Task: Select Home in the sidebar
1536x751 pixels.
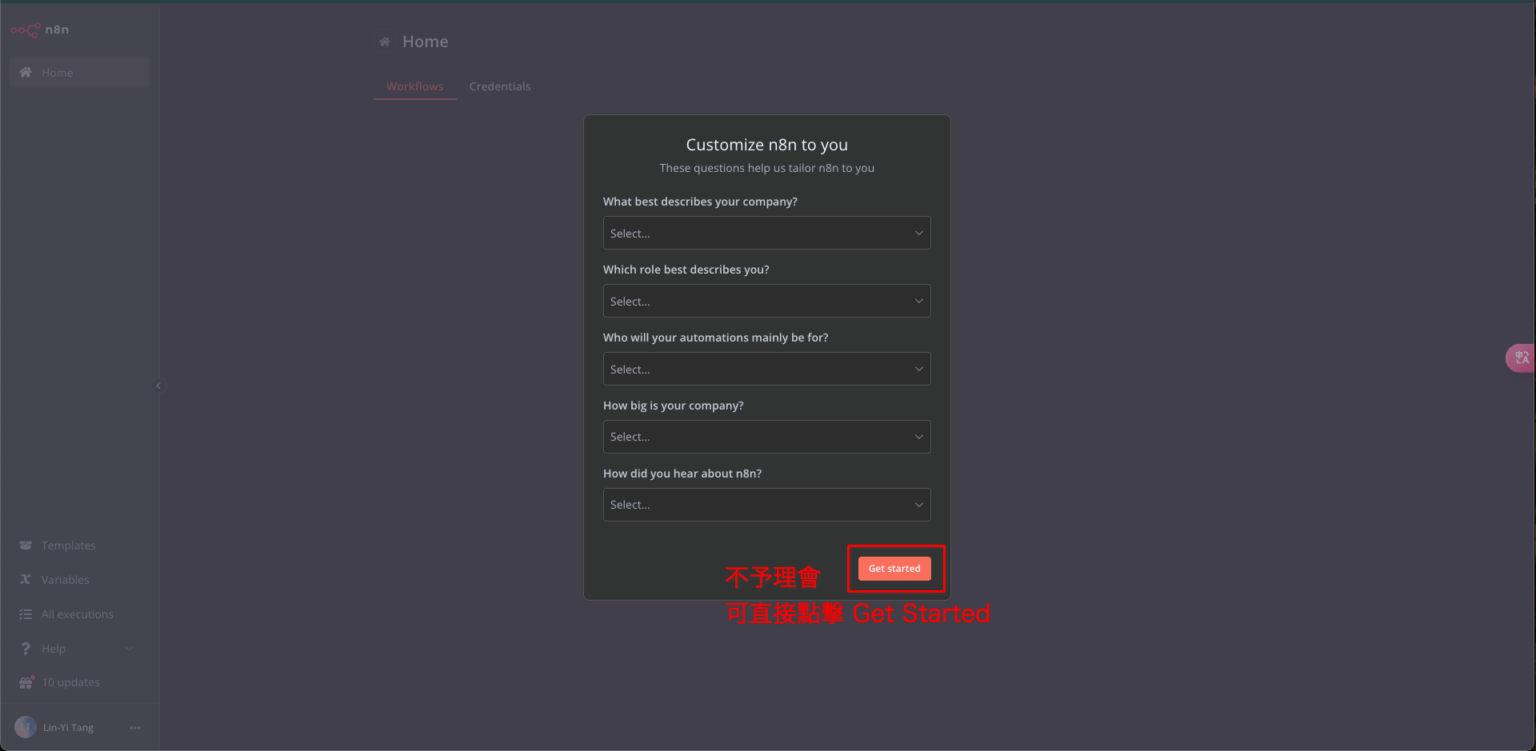Action: [80, 73]
